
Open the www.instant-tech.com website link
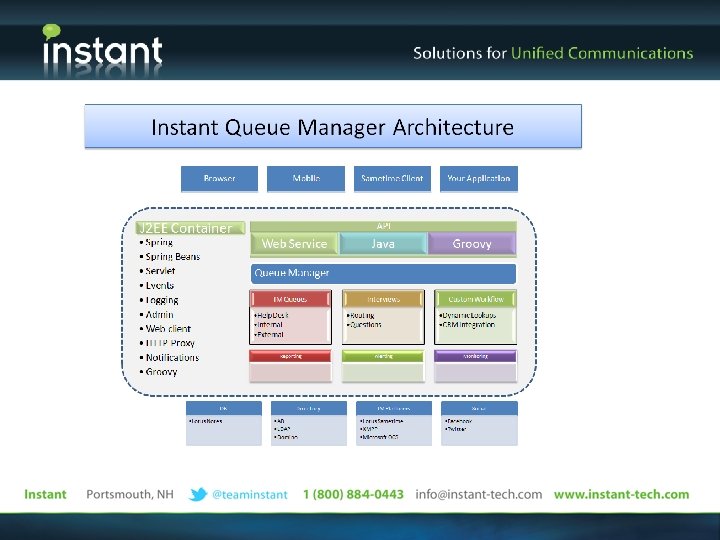(x=621, y=495)
